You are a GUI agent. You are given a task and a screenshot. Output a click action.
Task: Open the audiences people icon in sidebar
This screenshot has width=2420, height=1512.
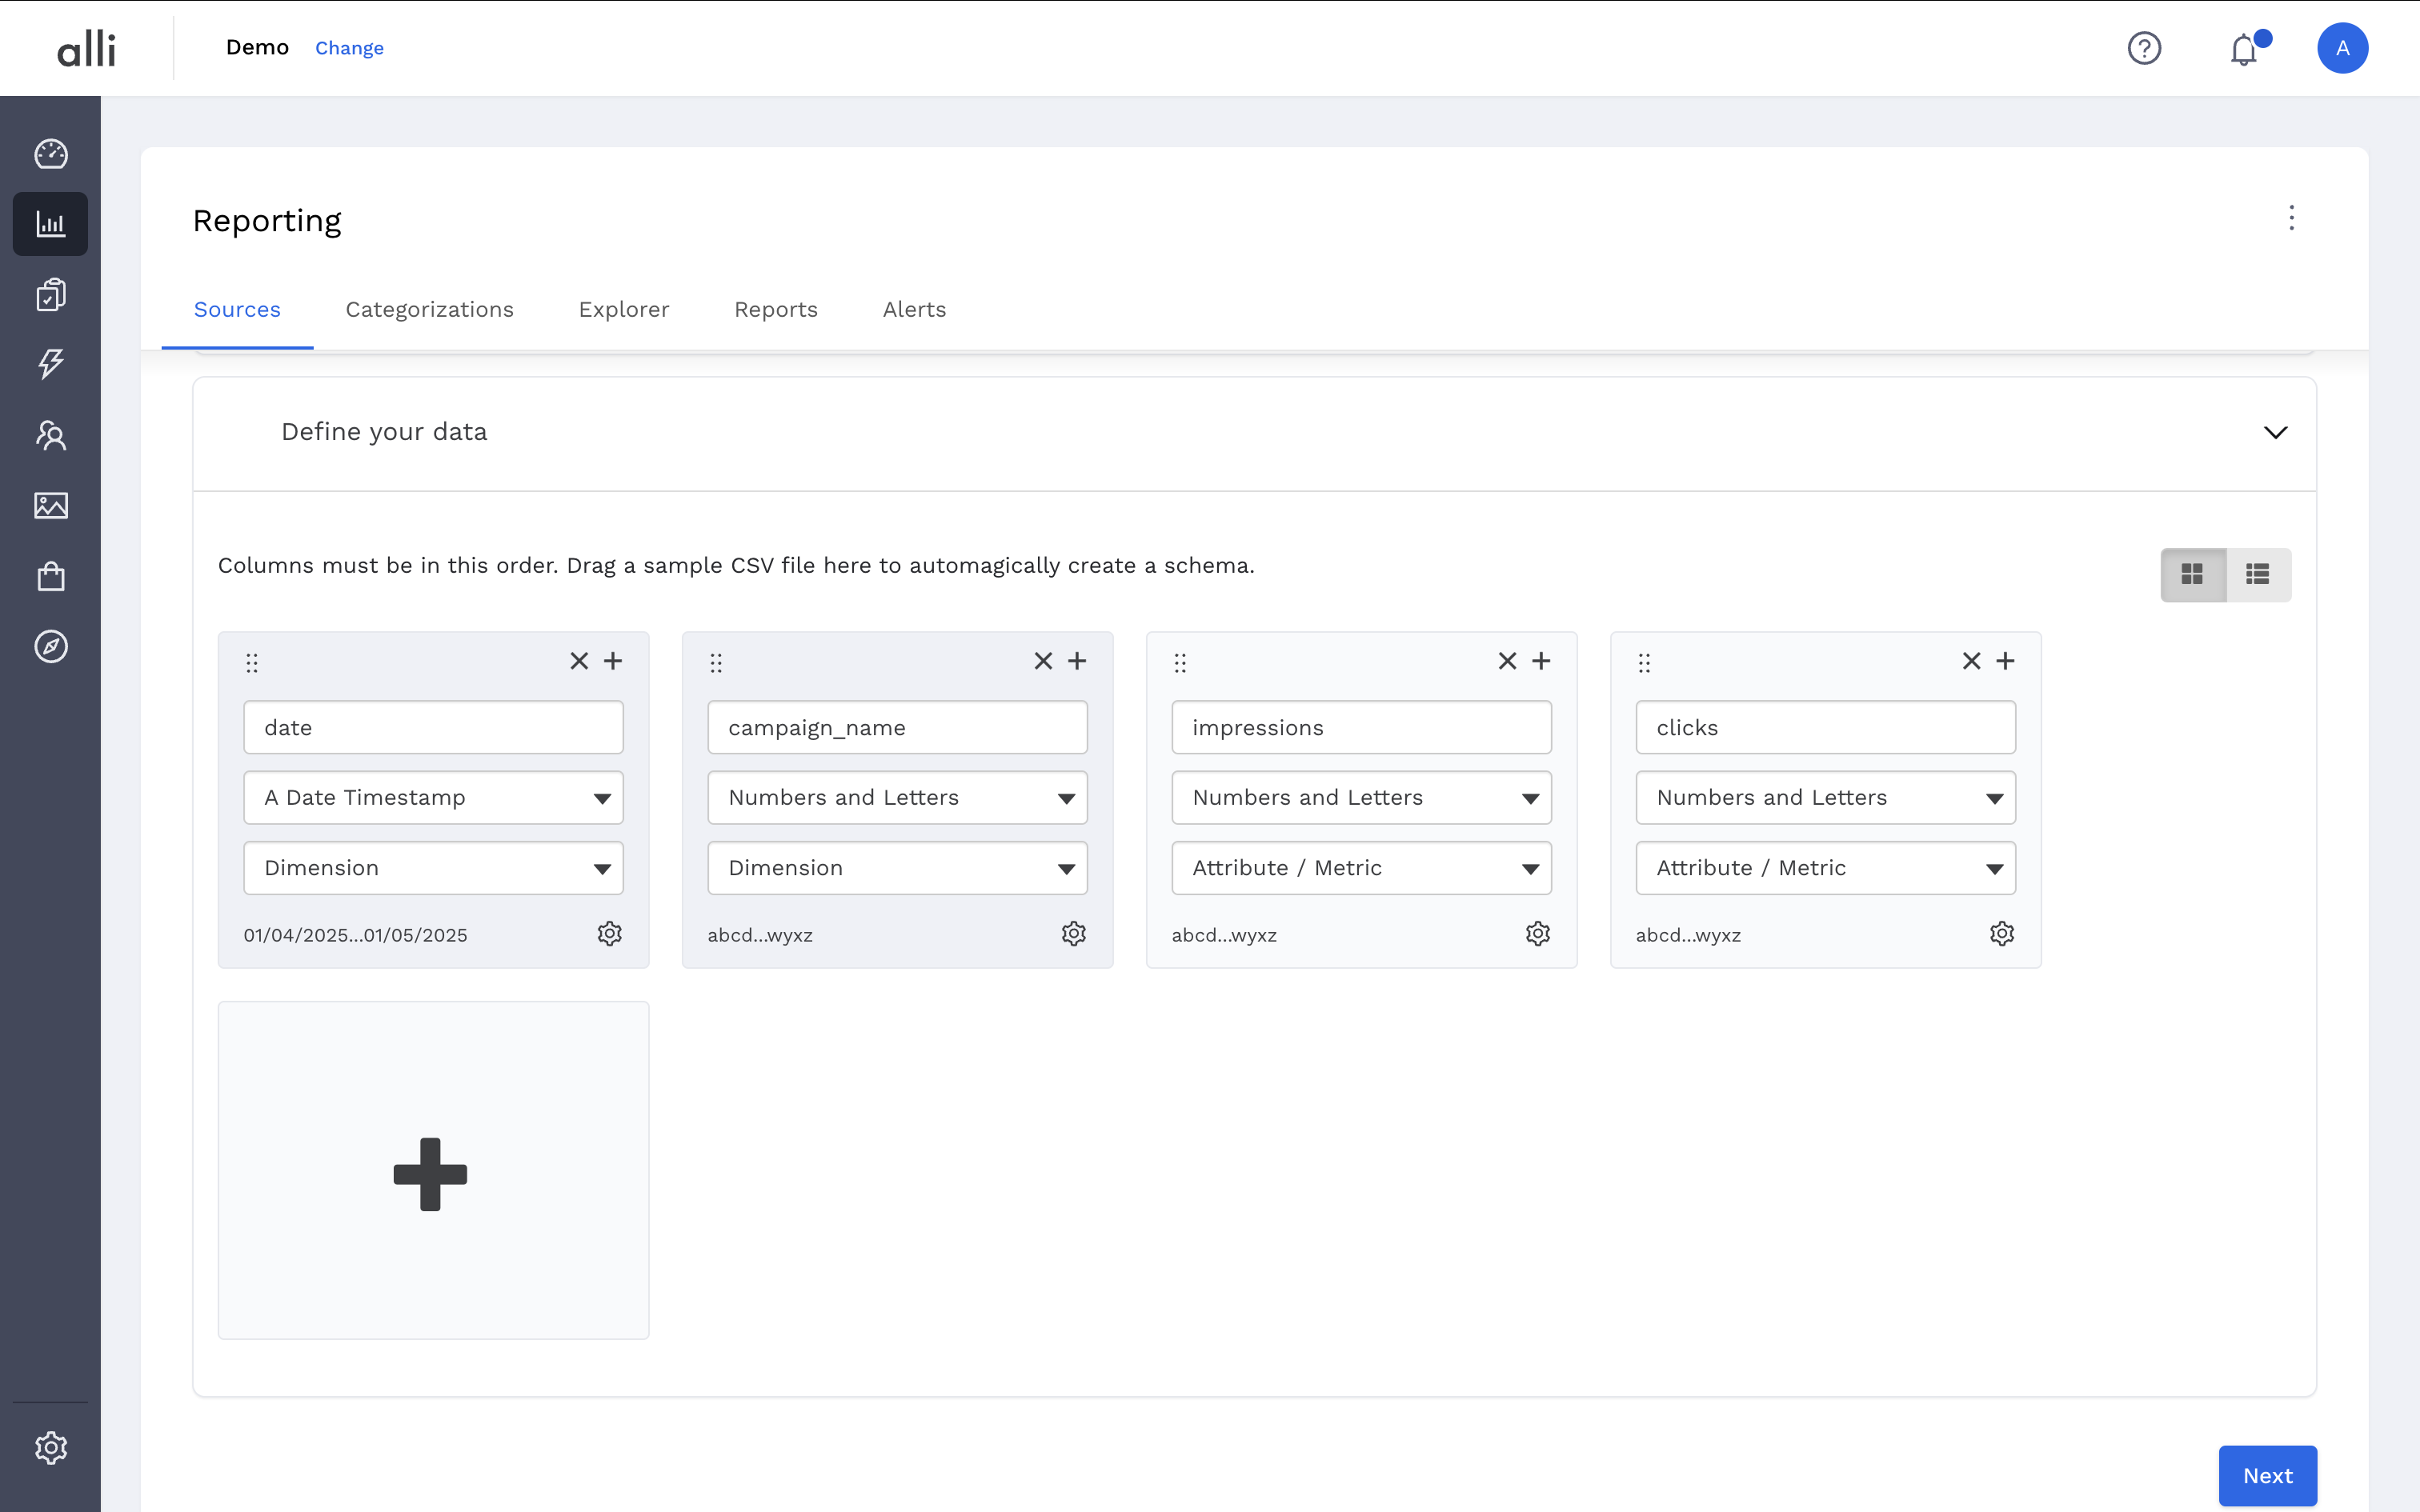50,435
